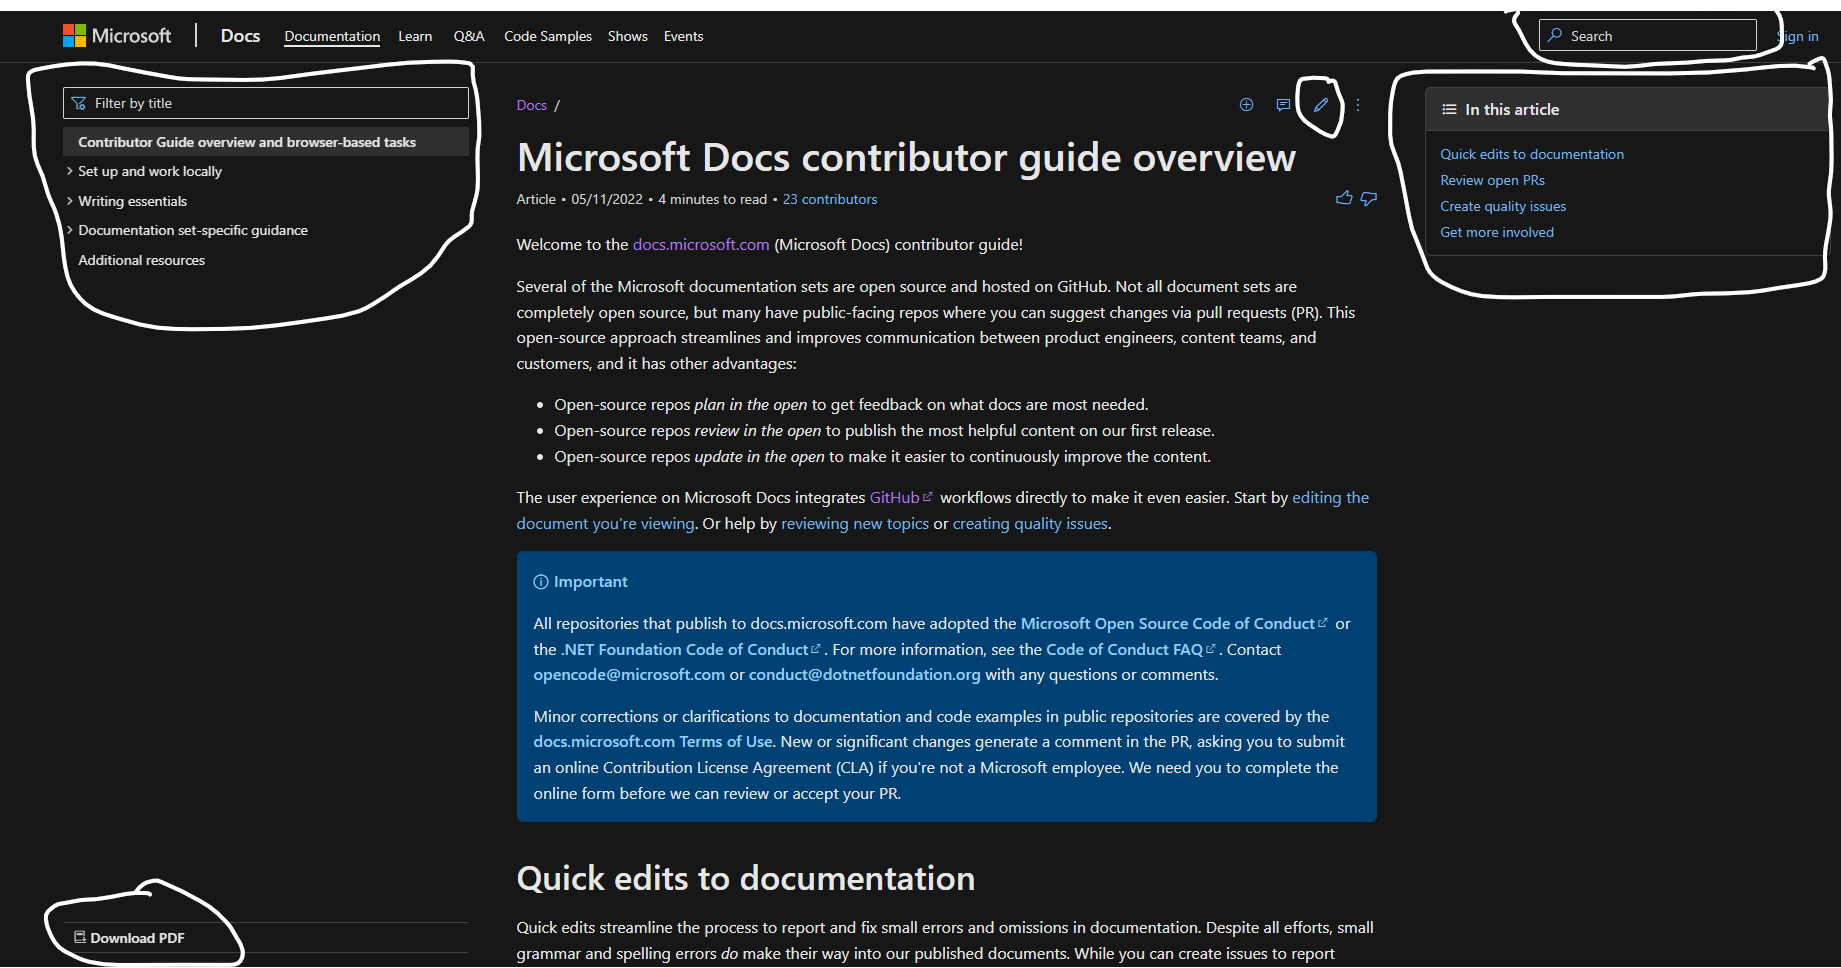The height and width of the screenshot is (968, 1841).
Task: Click conduct@dotnetfoundation.org email link
Action: tap(865, 674)
